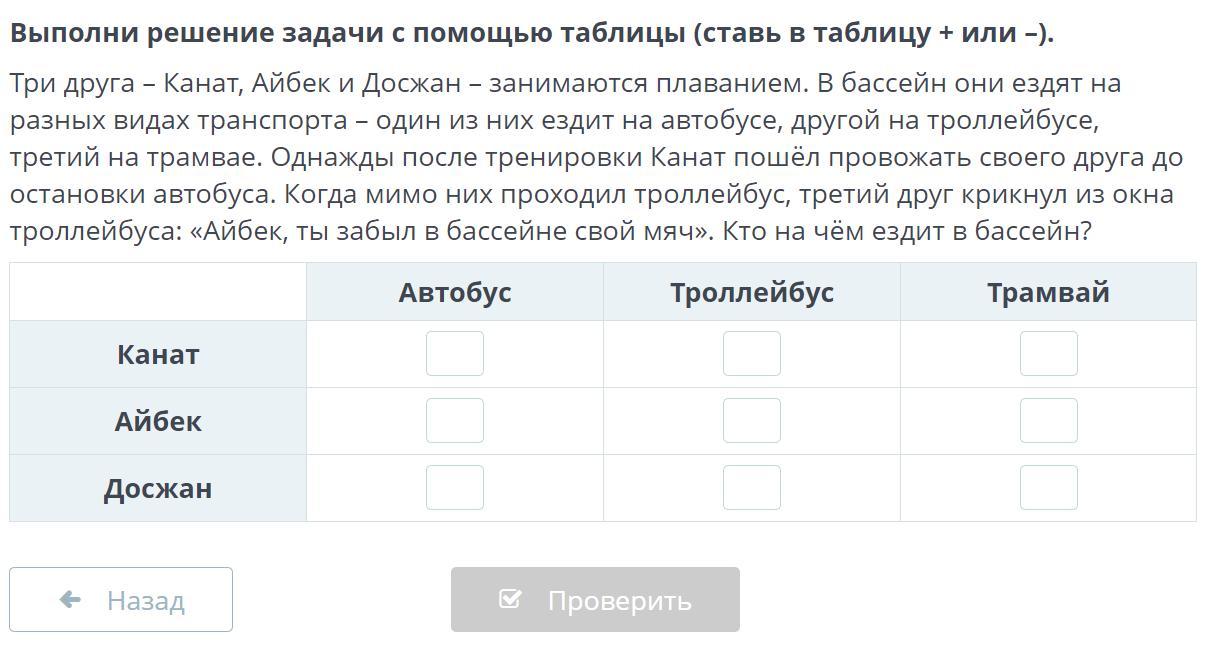This screenshot has width=1206, height=648.
Task: Click the checkmark icon in Проверить
Action: [510, 599]
